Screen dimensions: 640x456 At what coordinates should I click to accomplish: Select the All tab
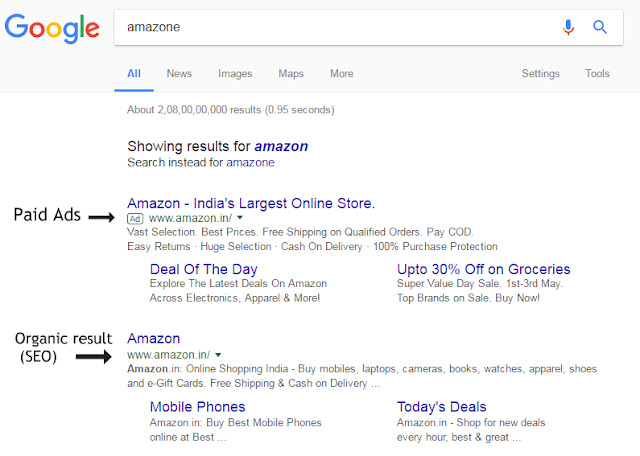click(x=134, y=73)
